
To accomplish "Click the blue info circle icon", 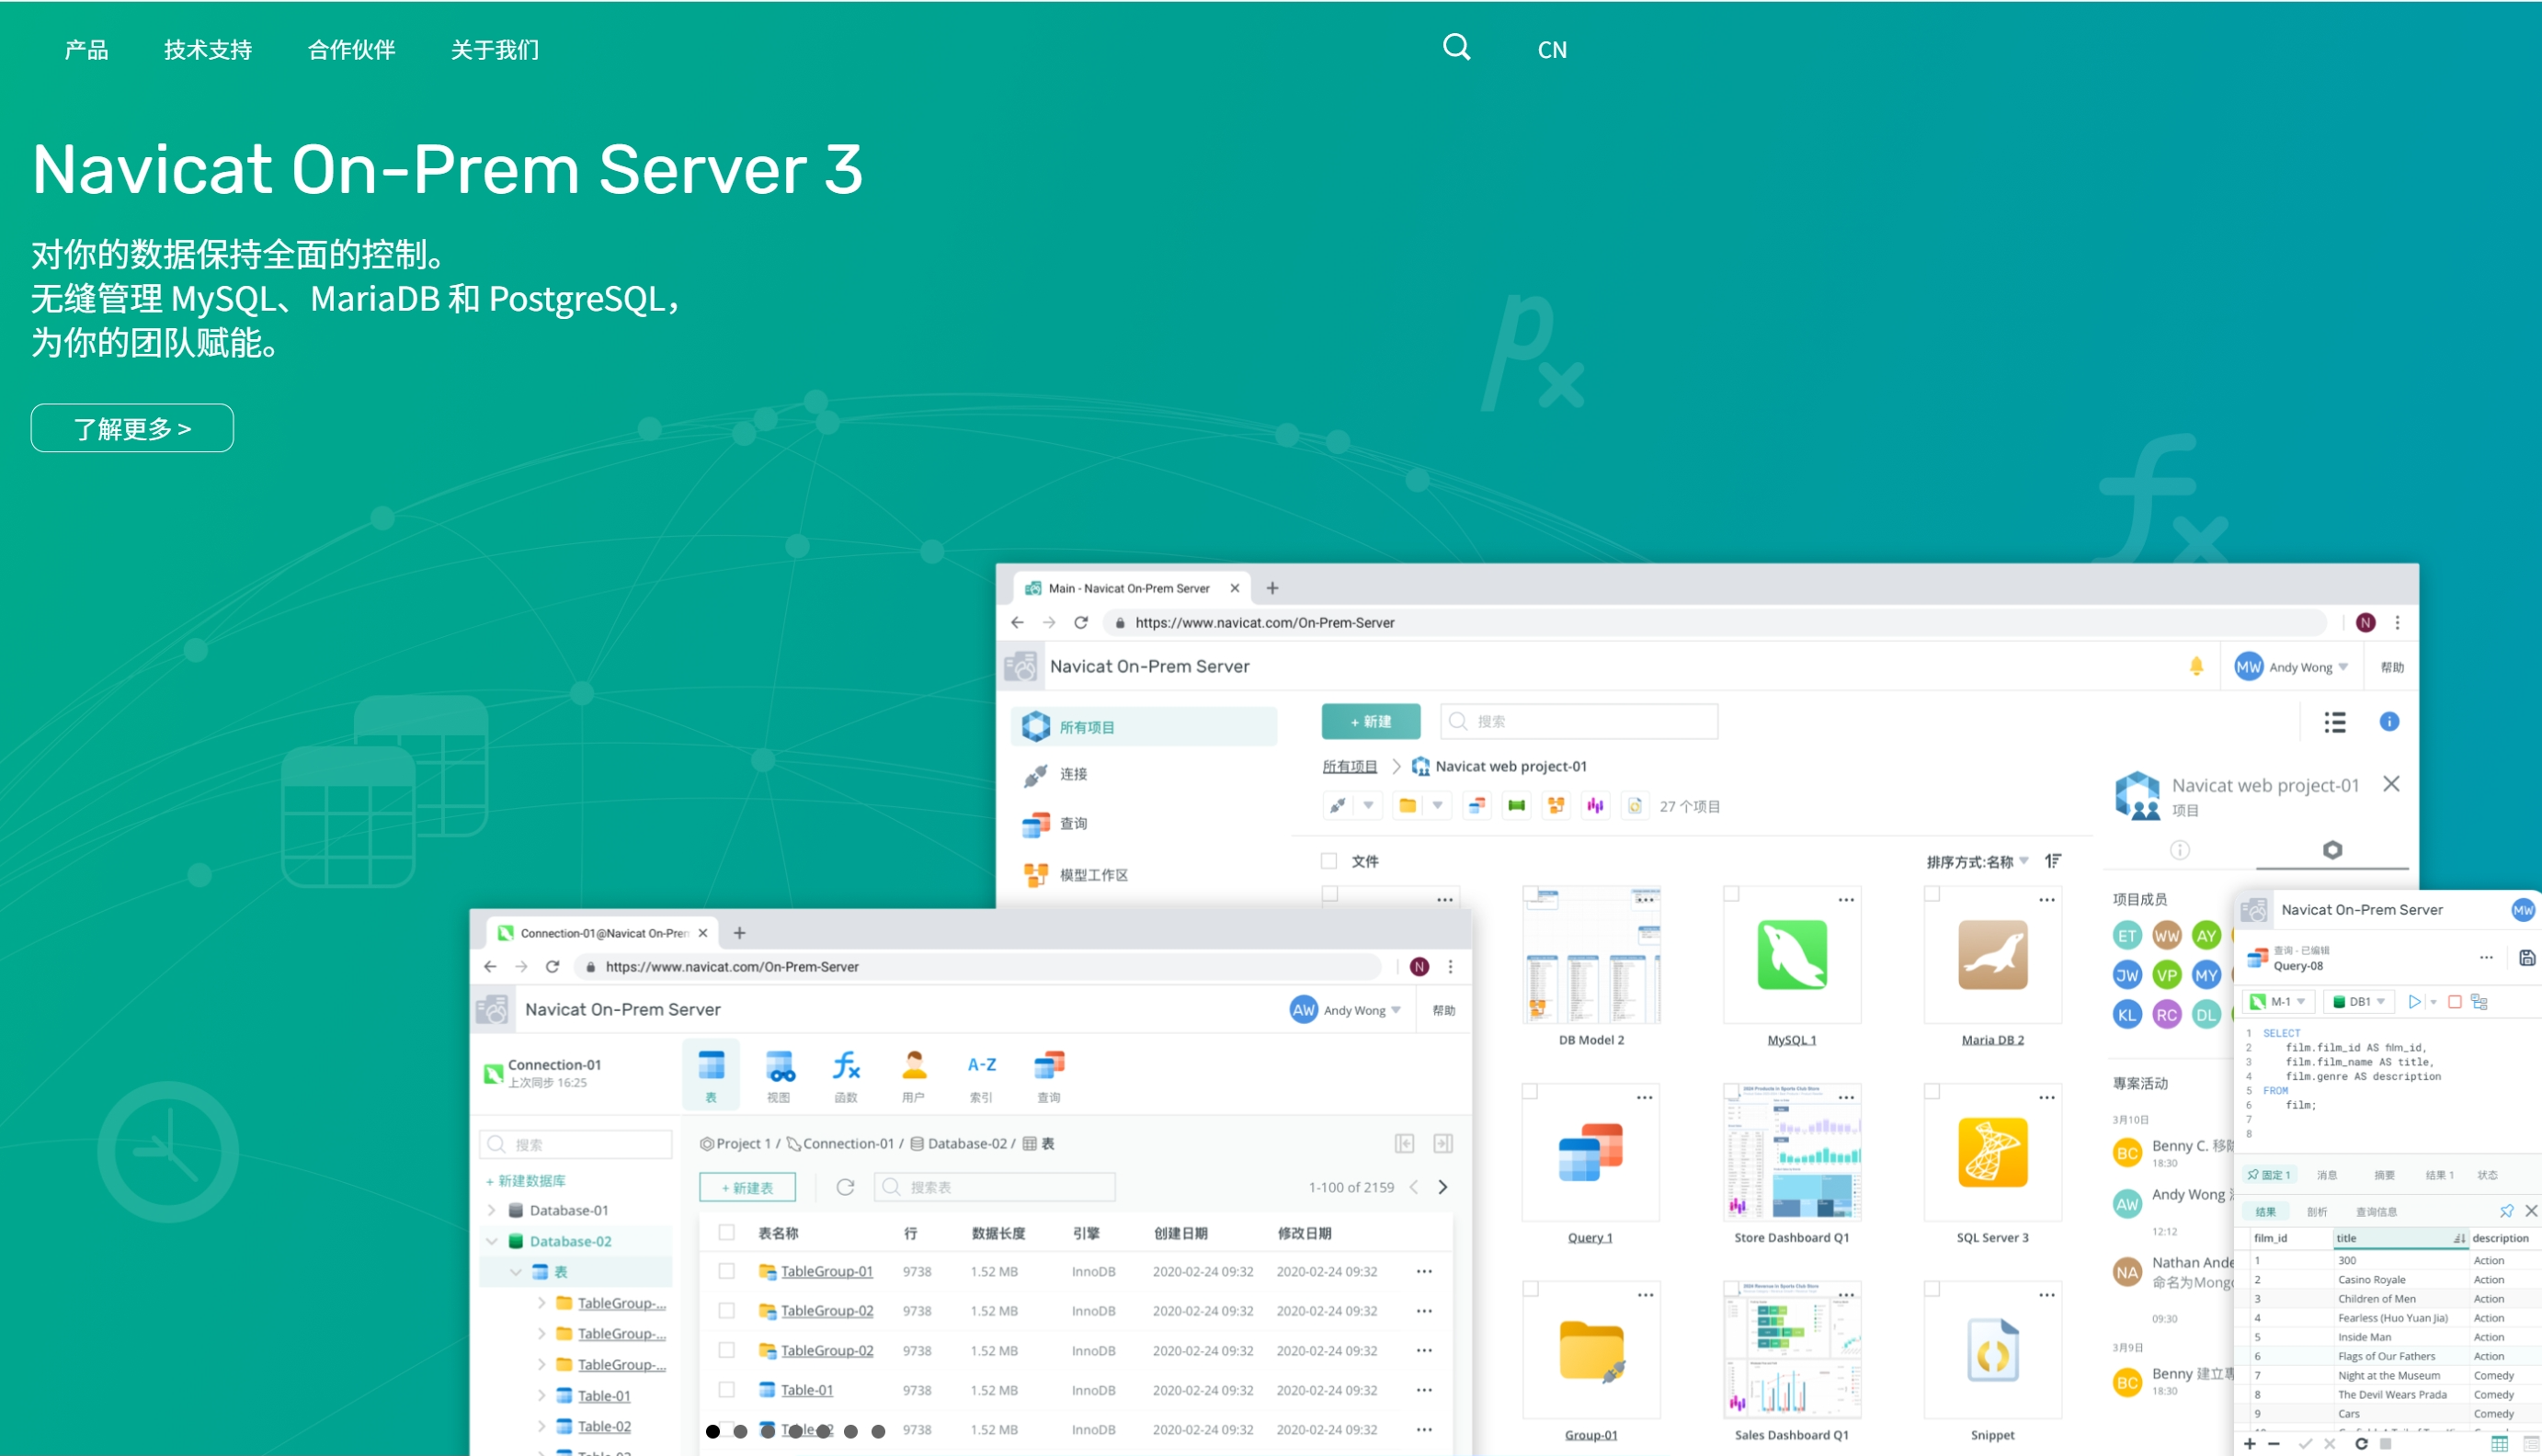I will pos(2389,722).
